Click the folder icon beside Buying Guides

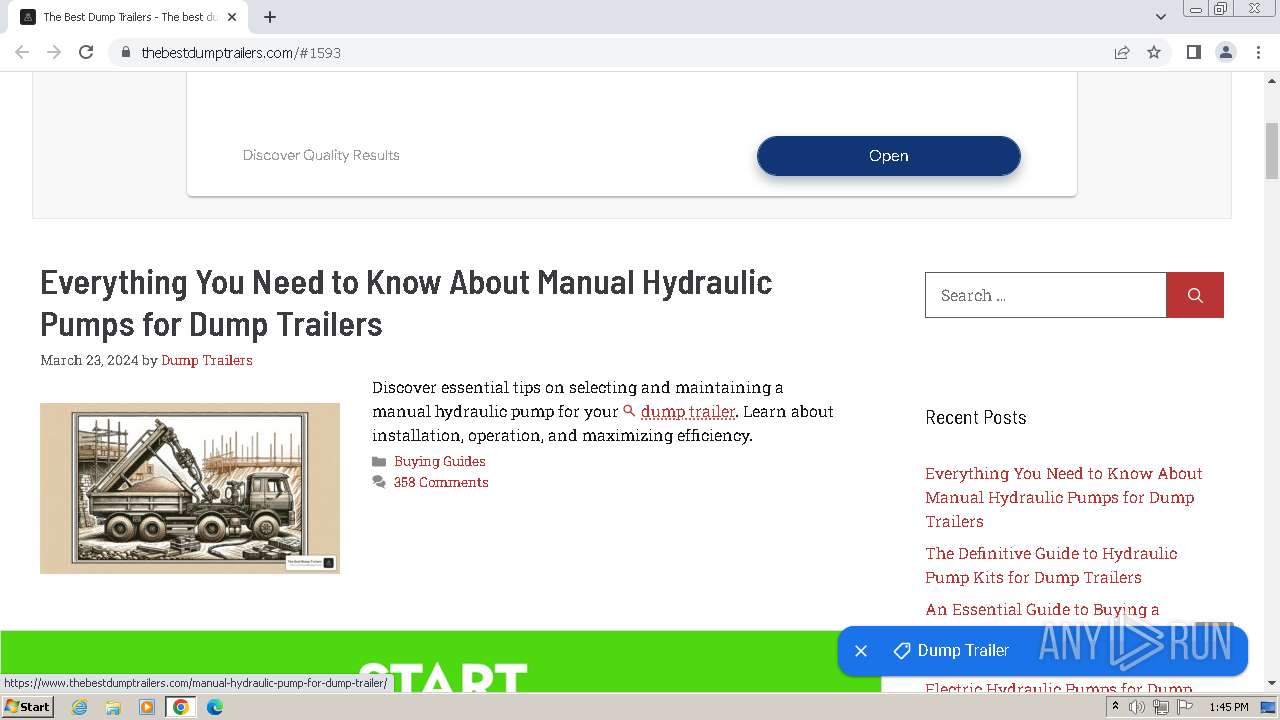(379, 461)
